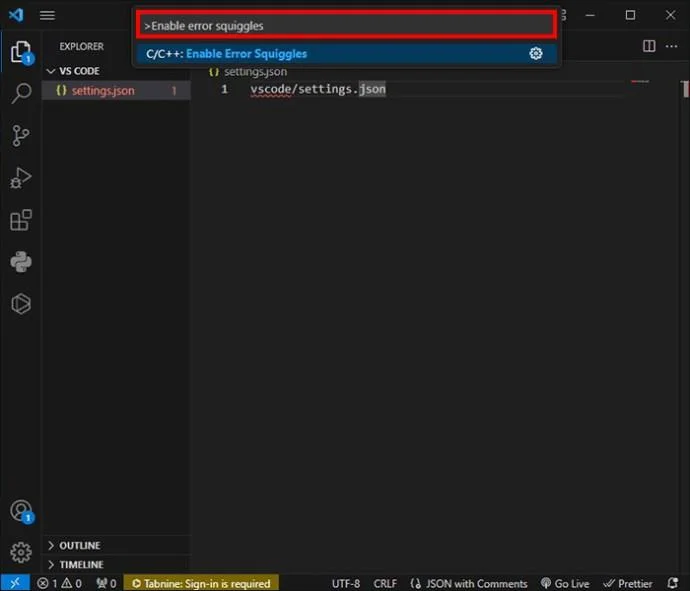This screenshot has width=690, height=591.
Task: Open the Python extension icon
Action: [x=21, y=262]
